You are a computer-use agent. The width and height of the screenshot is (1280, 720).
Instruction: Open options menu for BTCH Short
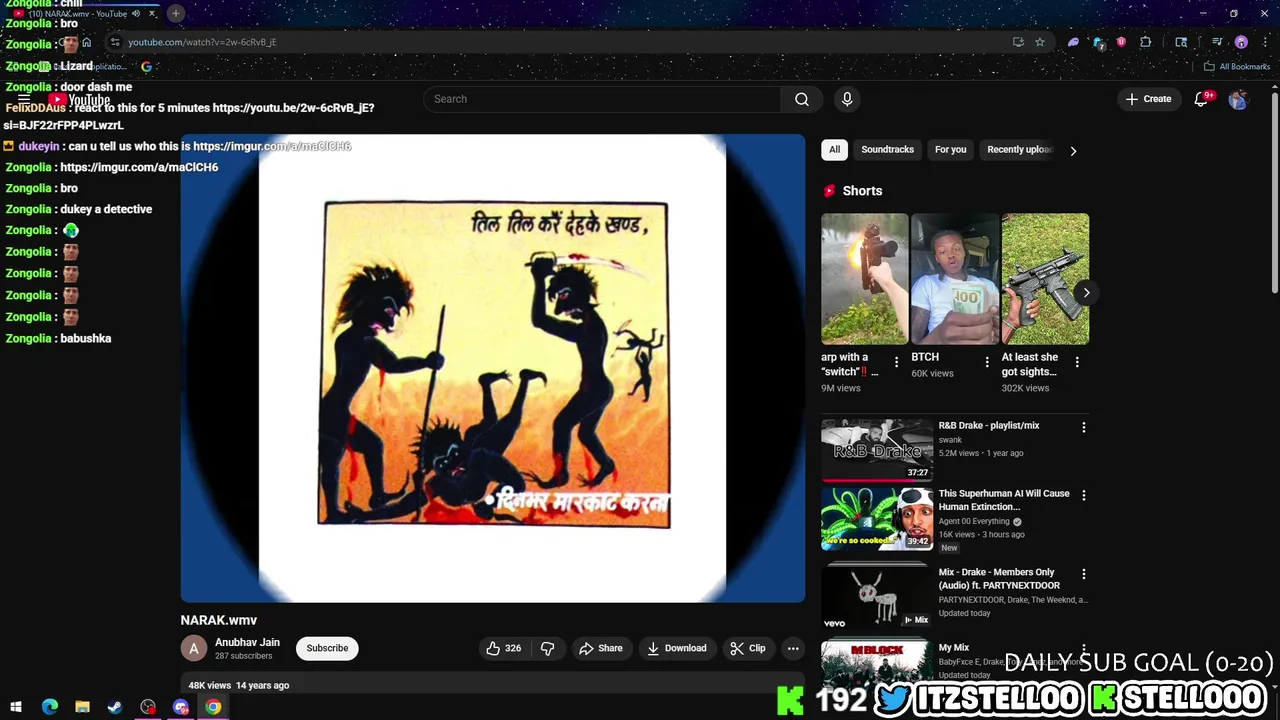pos(987,362)
